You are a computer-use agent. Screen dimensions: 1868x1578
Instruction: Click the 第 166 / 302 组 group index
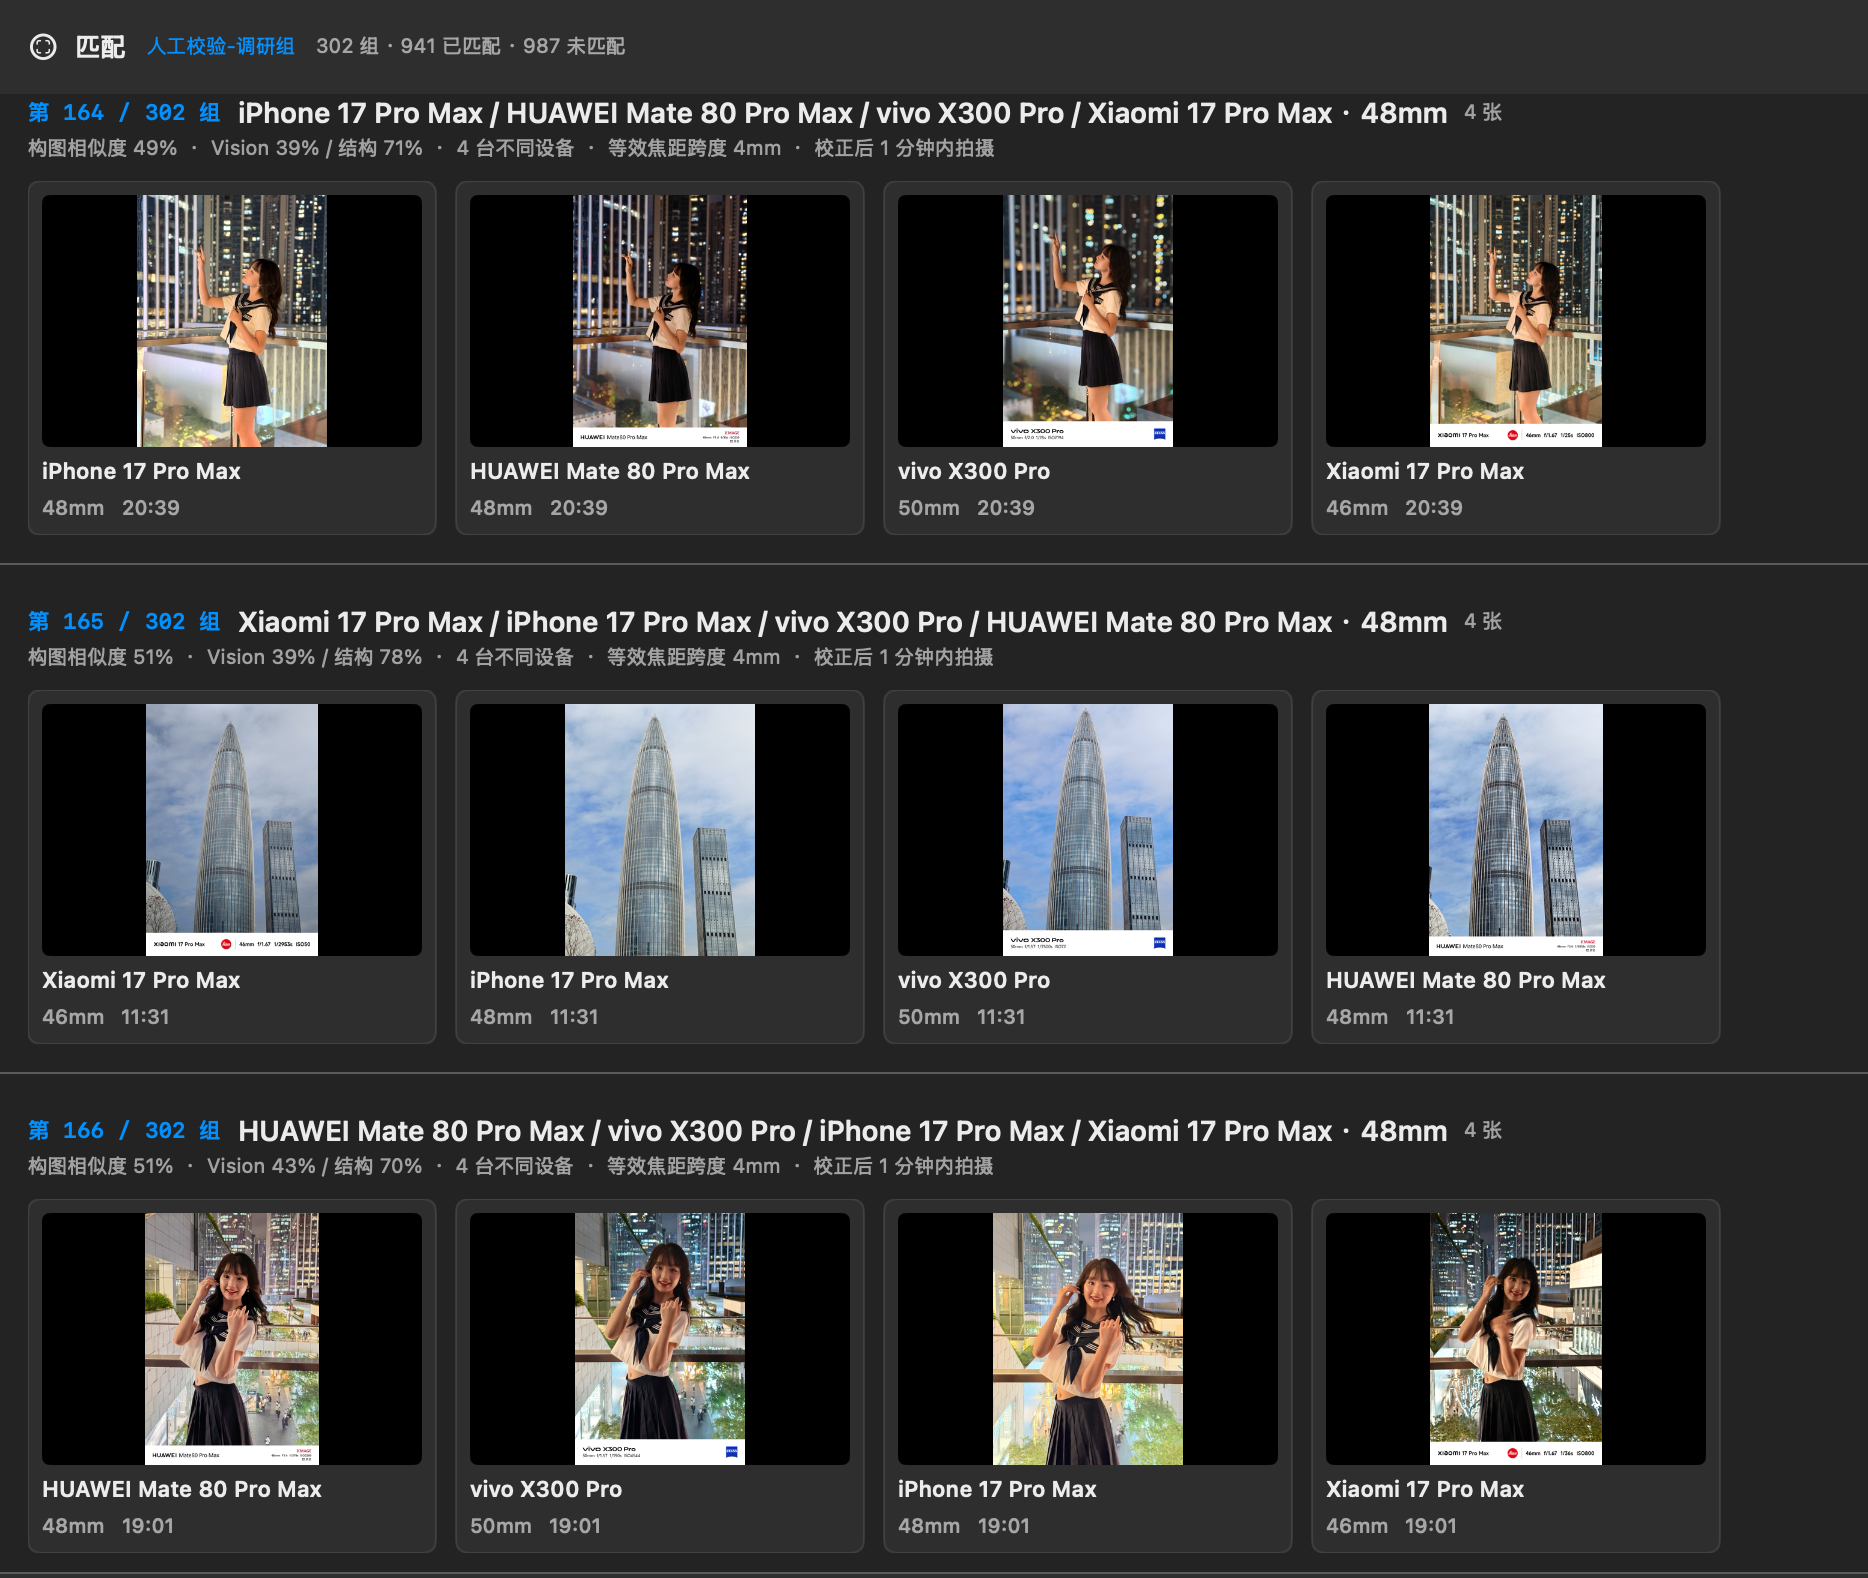[x=124, y=1131]
